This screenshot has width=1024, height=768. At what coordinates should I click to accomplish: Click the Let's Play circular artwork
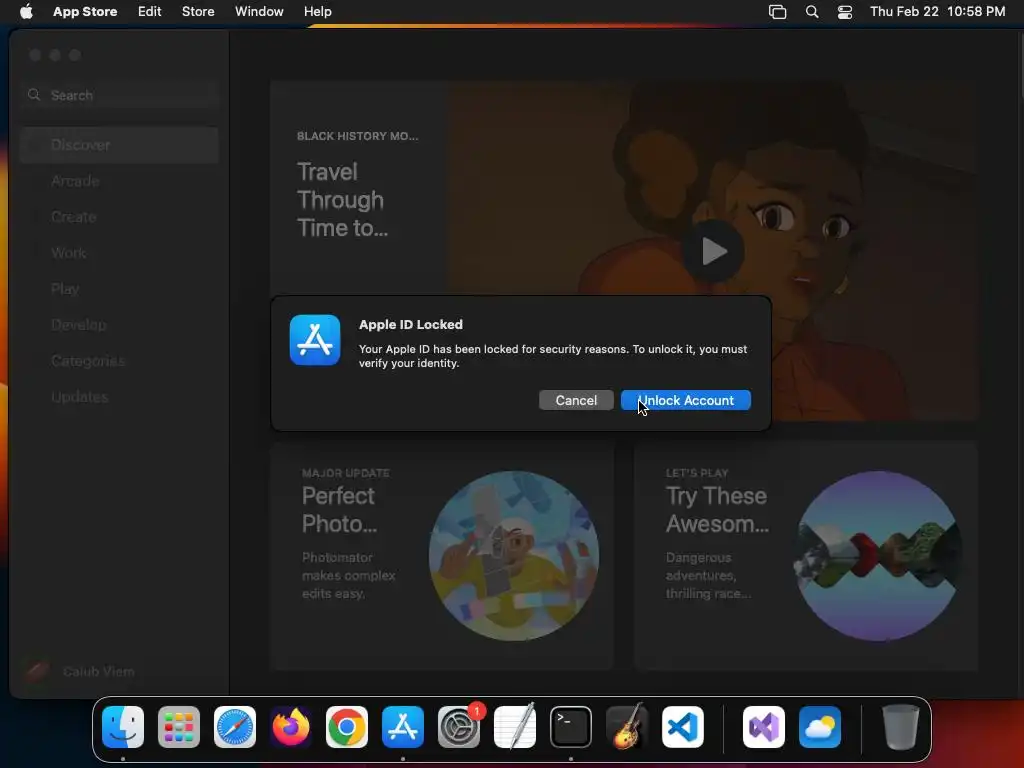(x=878, y=556)
